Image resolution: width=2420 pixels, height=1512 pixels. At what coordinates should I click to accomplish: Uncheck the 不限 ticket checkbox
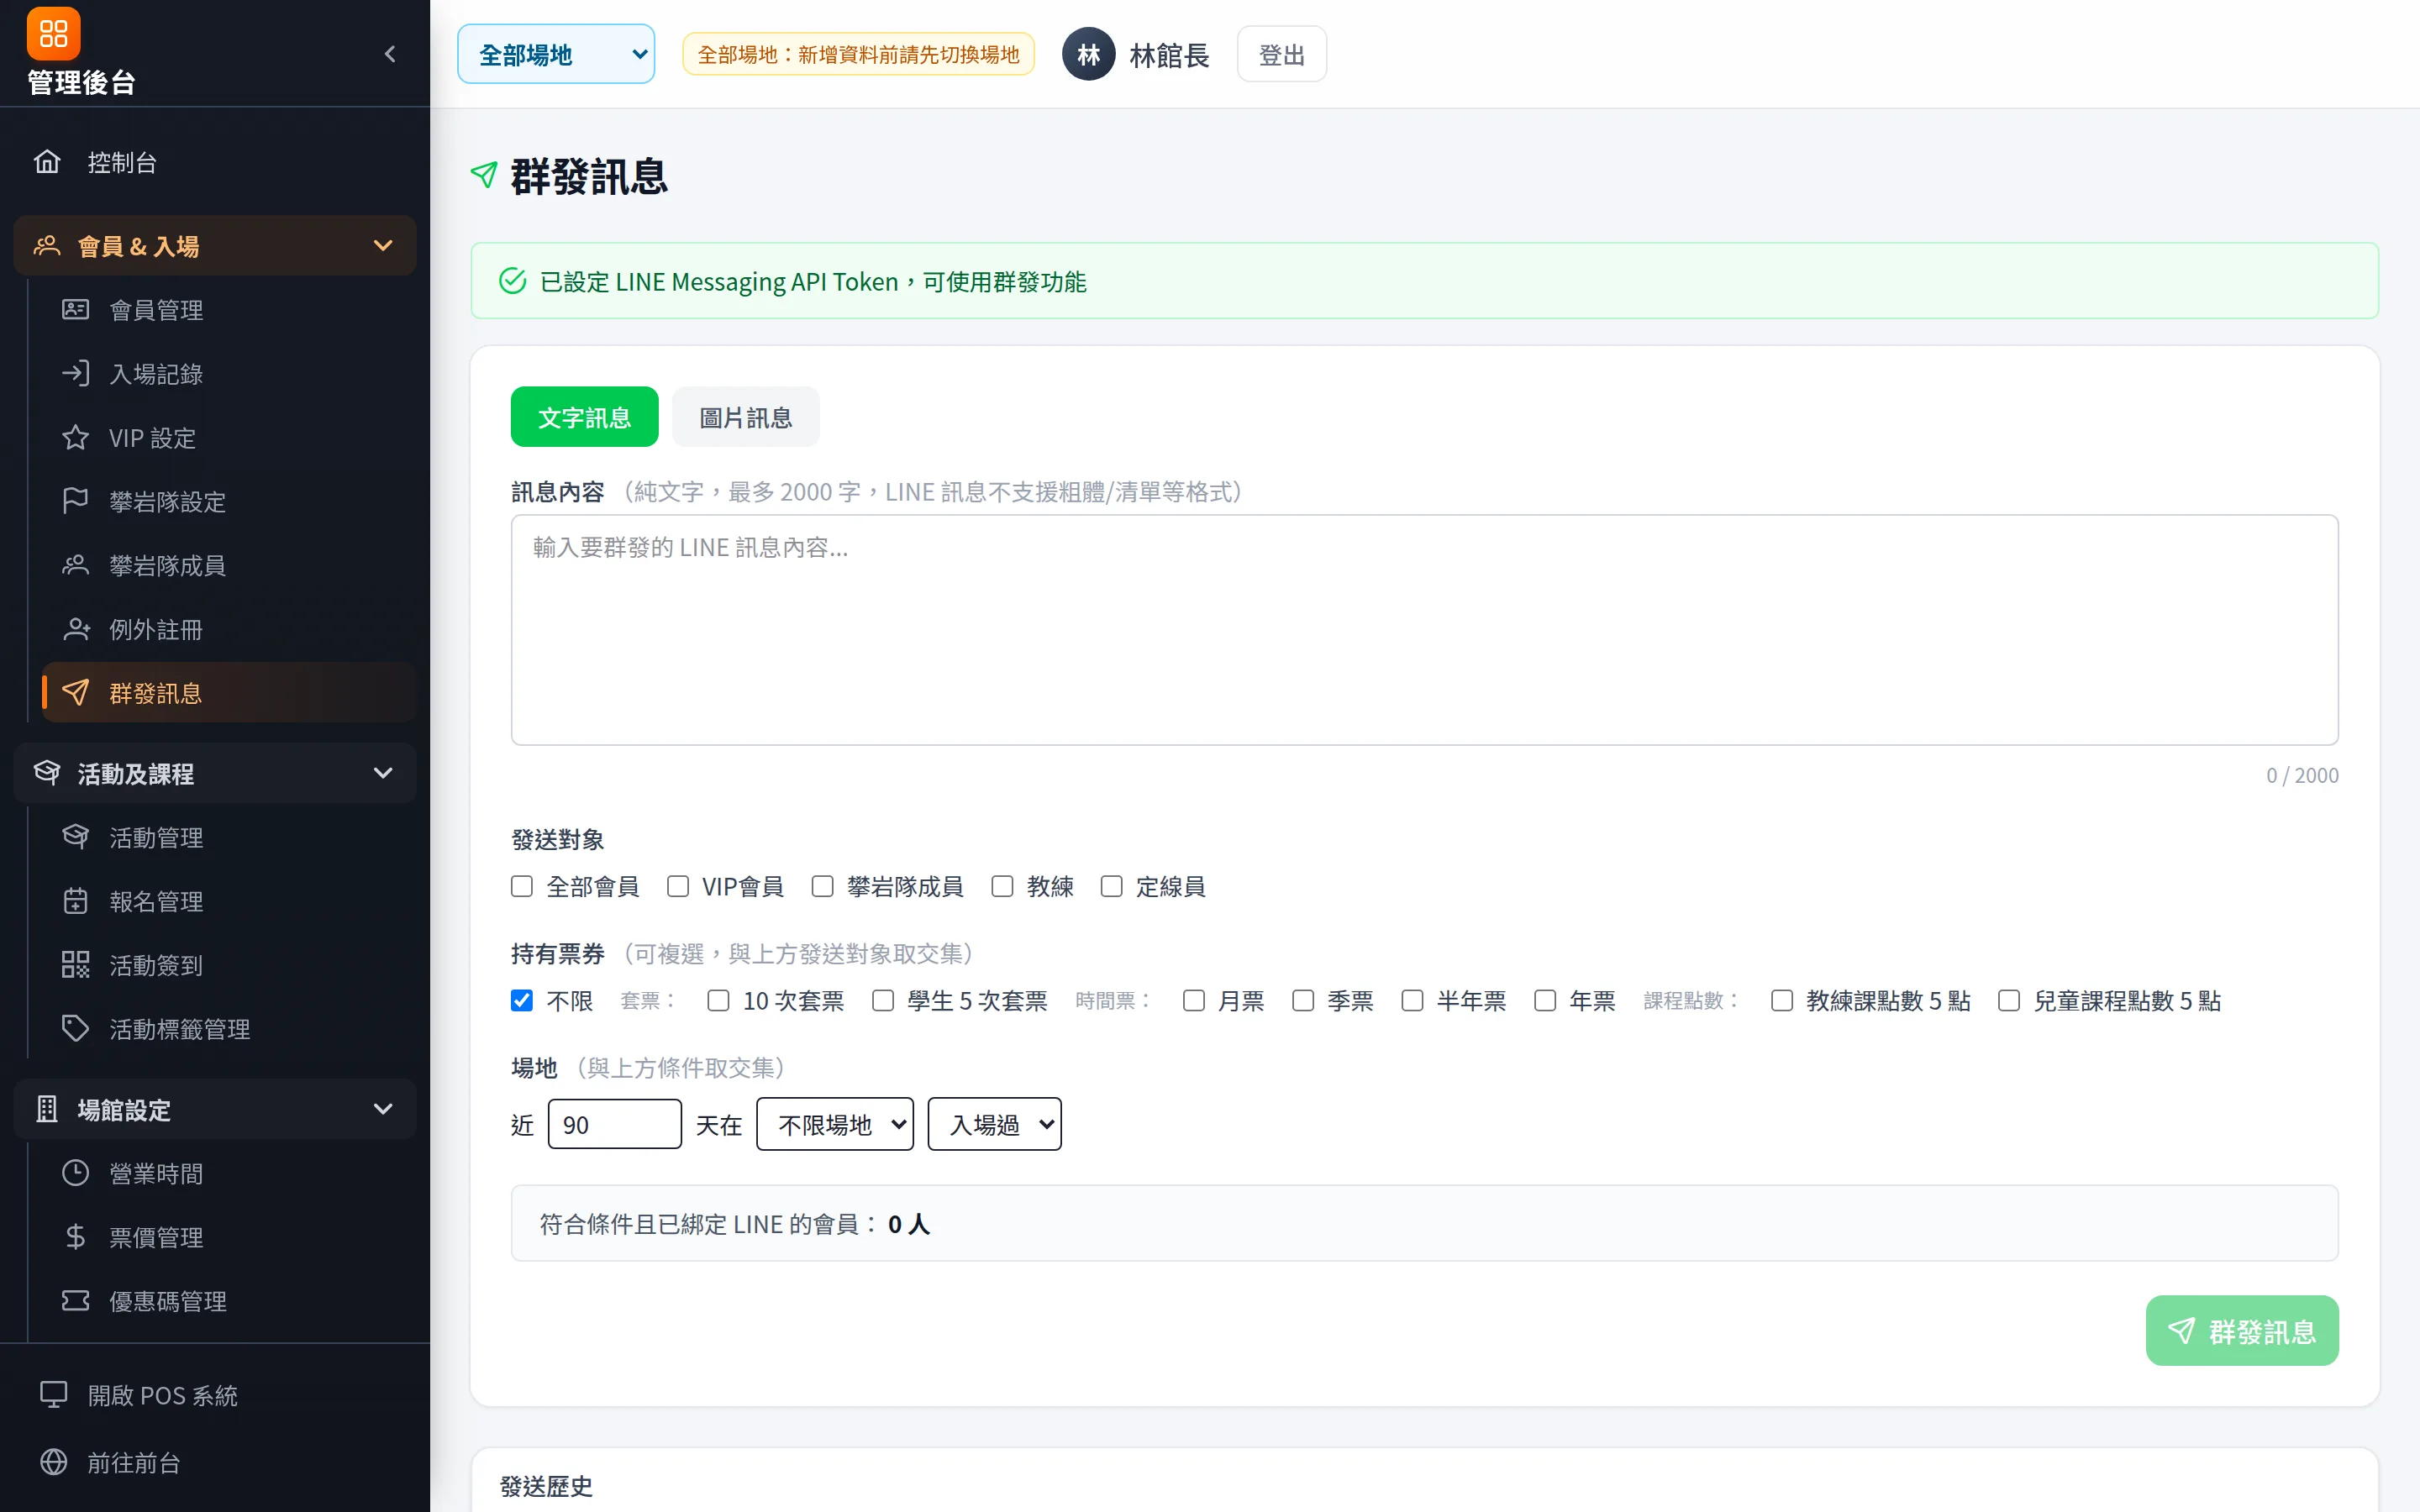pyautogui.click(x=522, y=1001)
